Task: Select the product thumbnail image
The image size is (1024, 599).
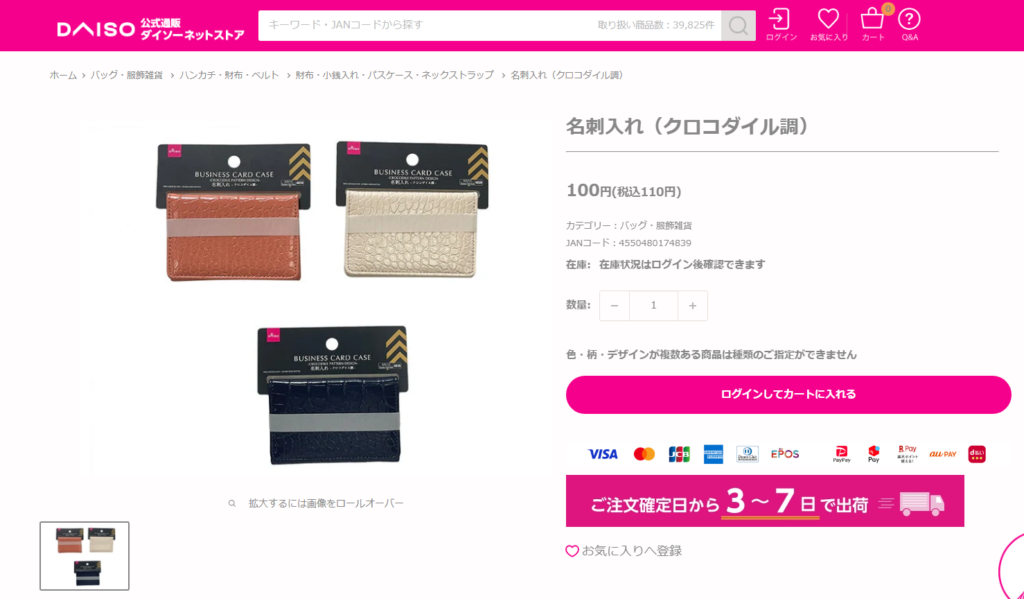Action: (x=85, y=556)
